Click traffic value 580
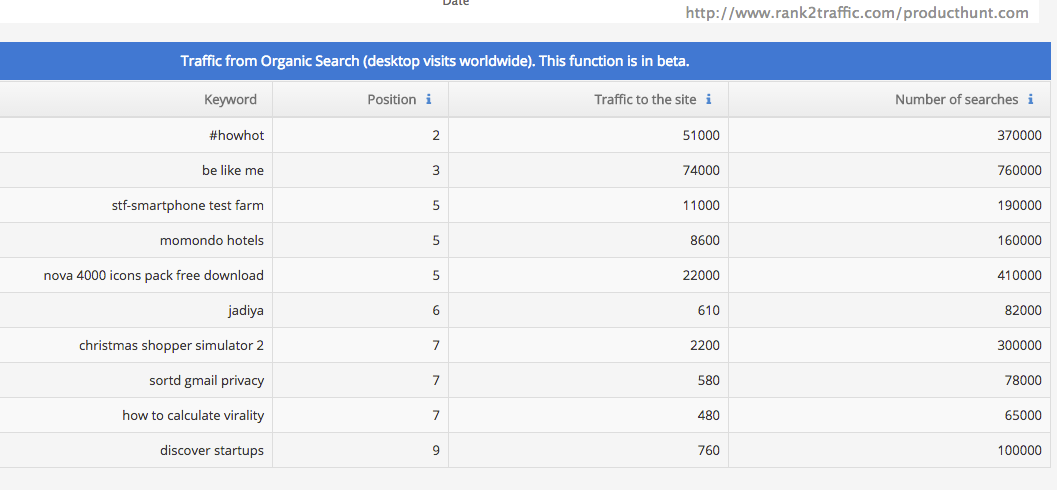This screenshot has height=490, width=1057. pos(708,381)
